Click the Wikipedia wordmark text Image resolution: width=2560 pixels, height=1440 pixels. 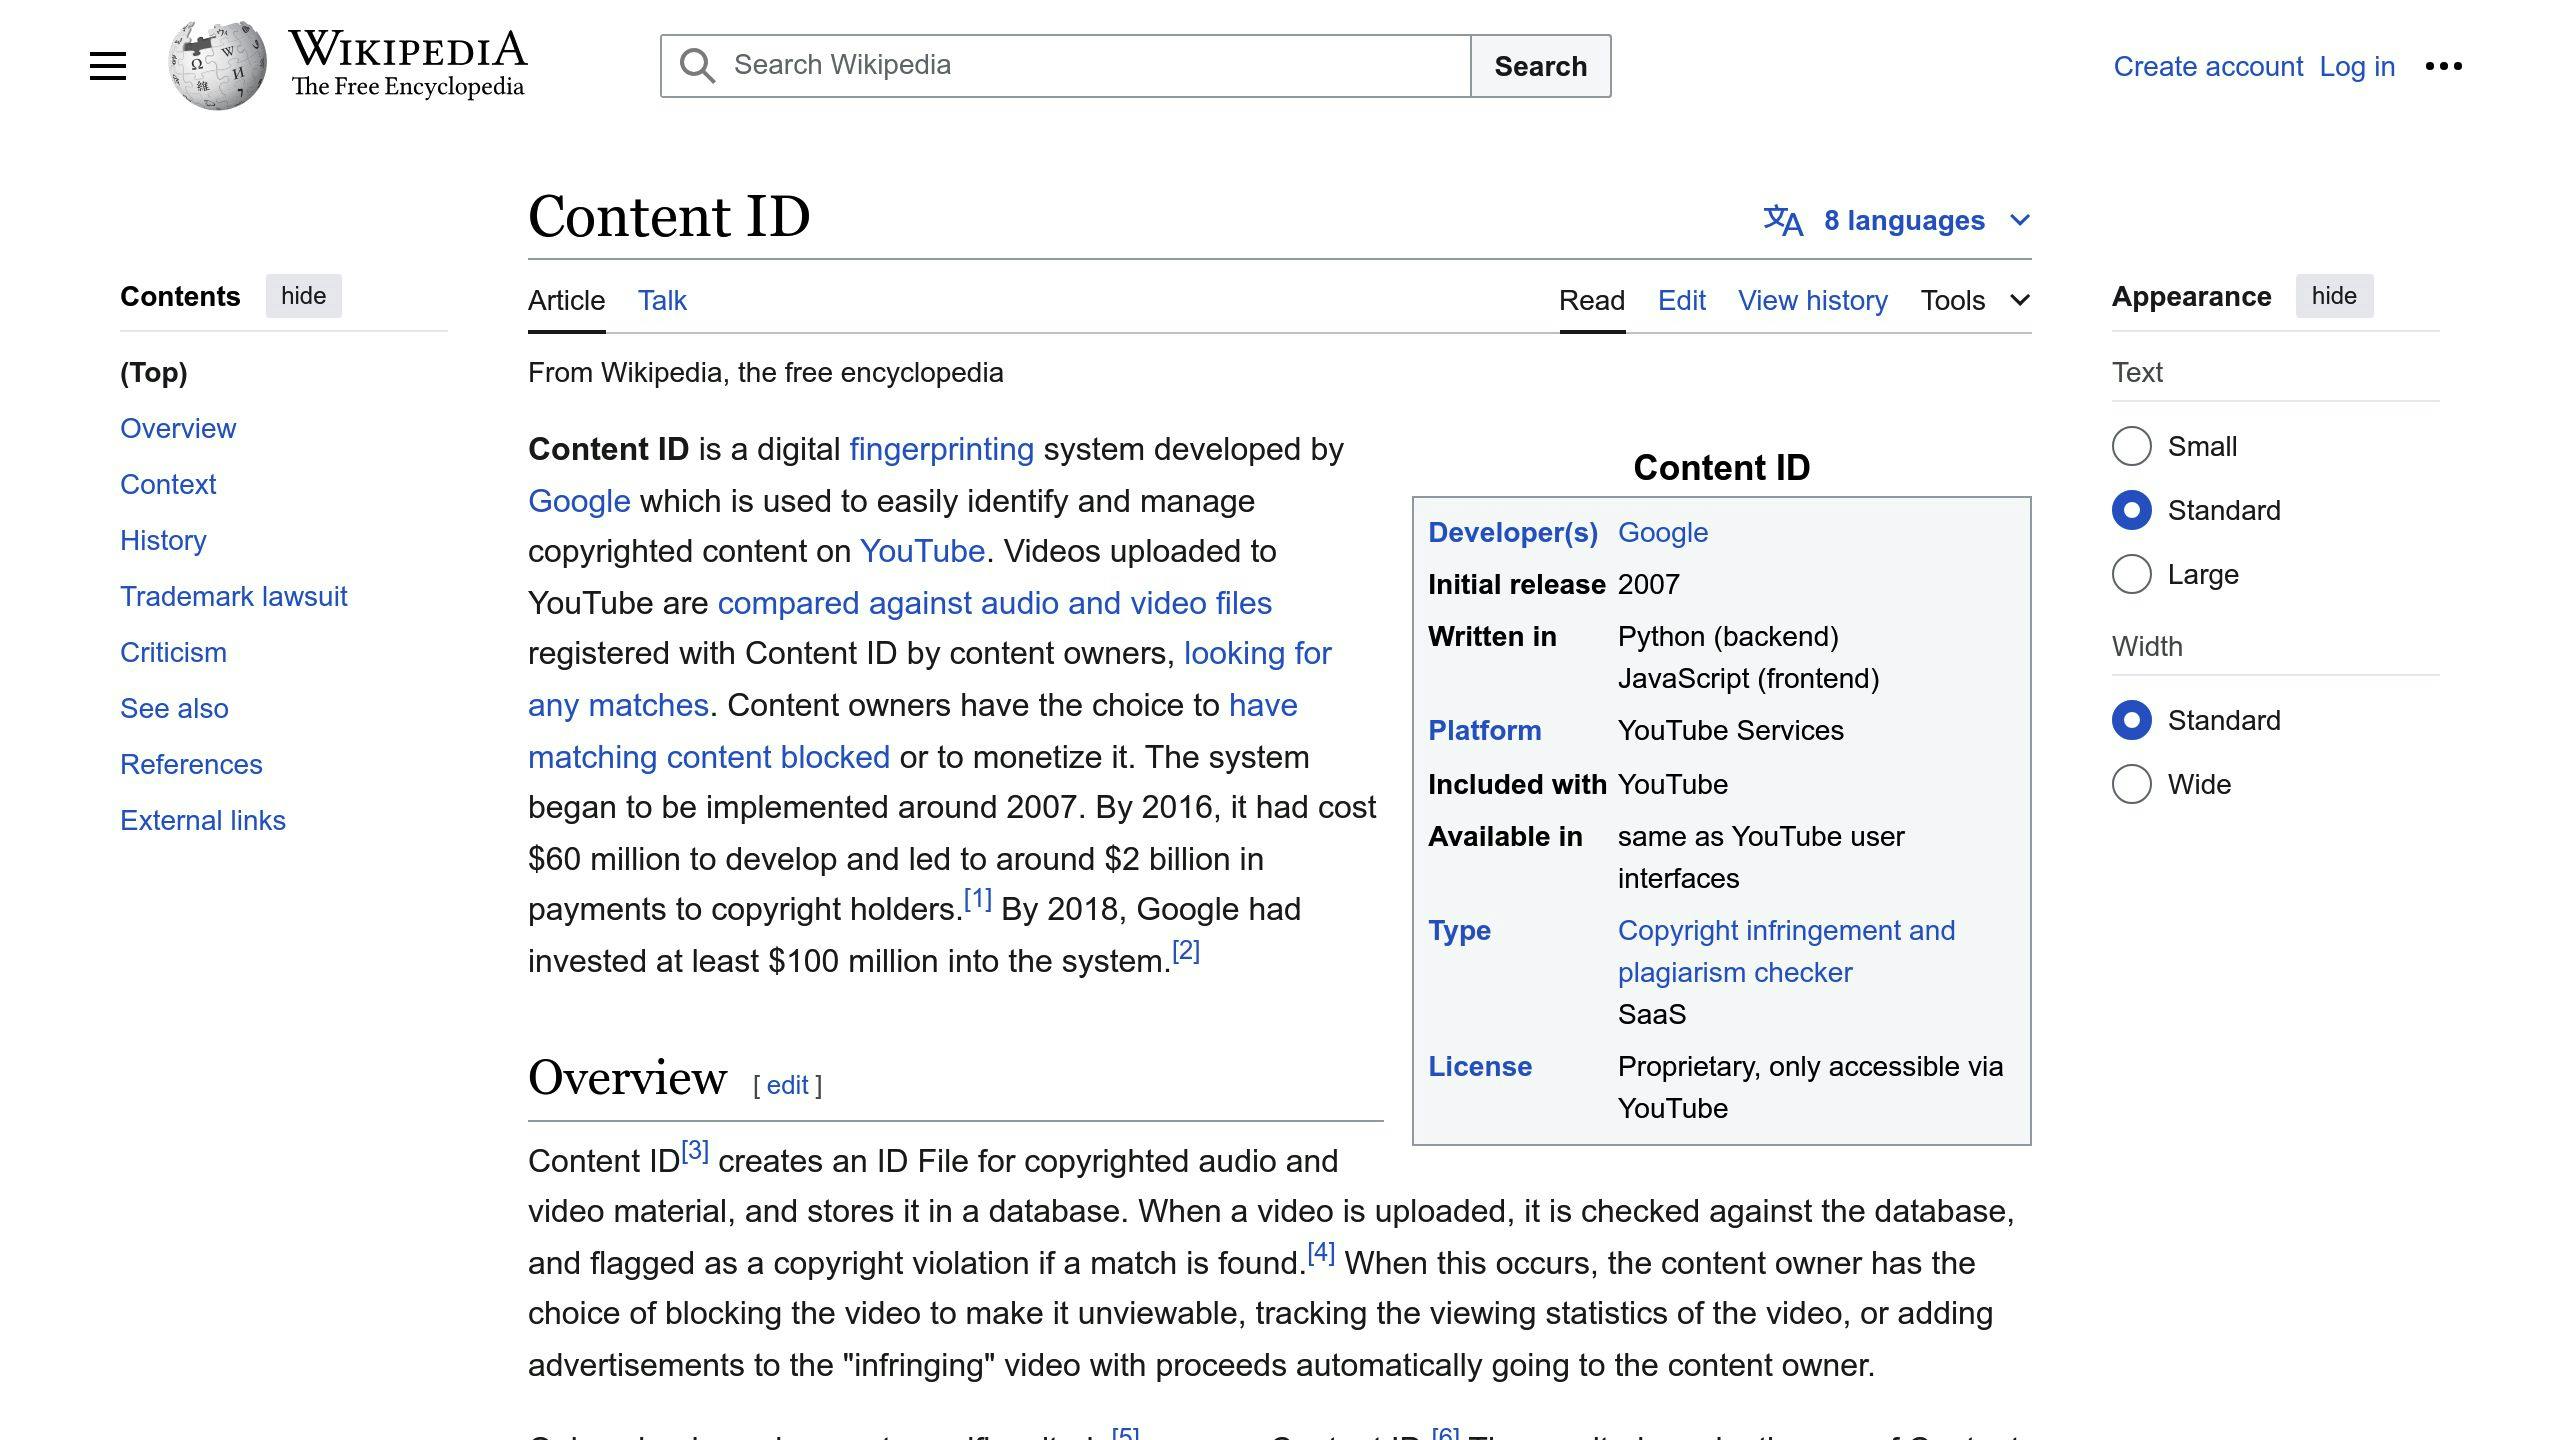click(x=408, y=50)
